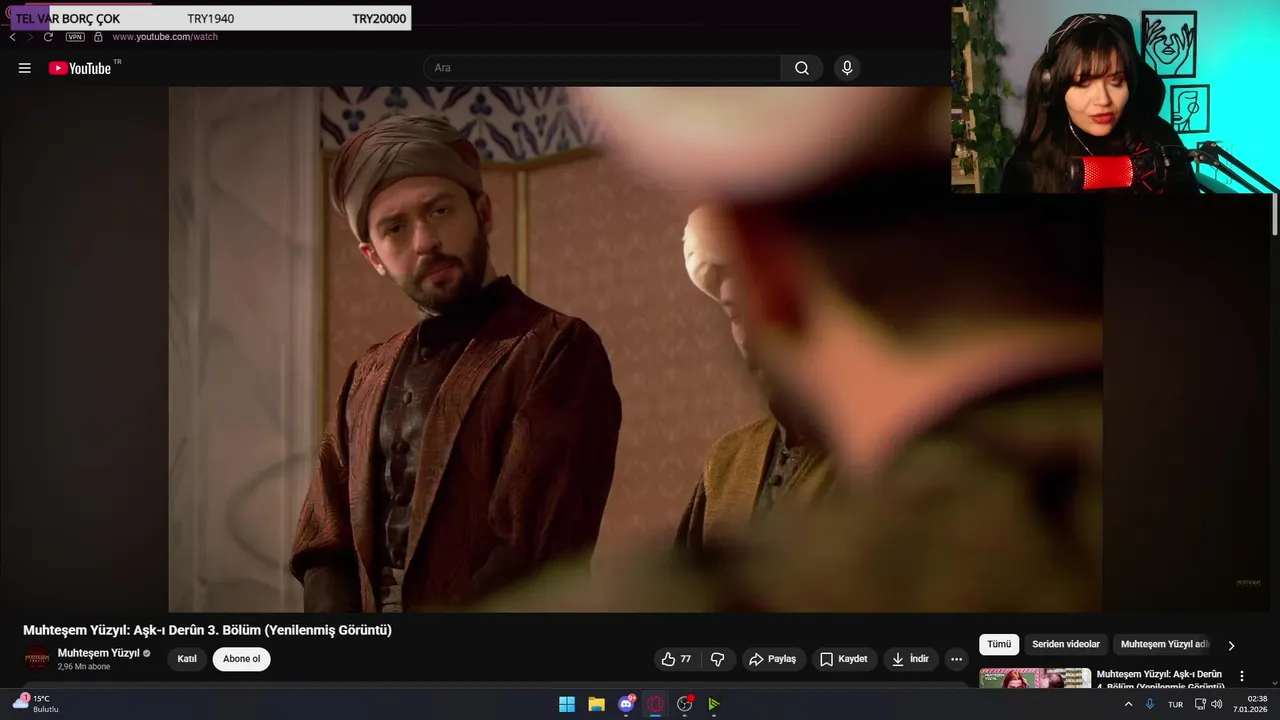Click the streamer webcam overlay

point(1115,97)
